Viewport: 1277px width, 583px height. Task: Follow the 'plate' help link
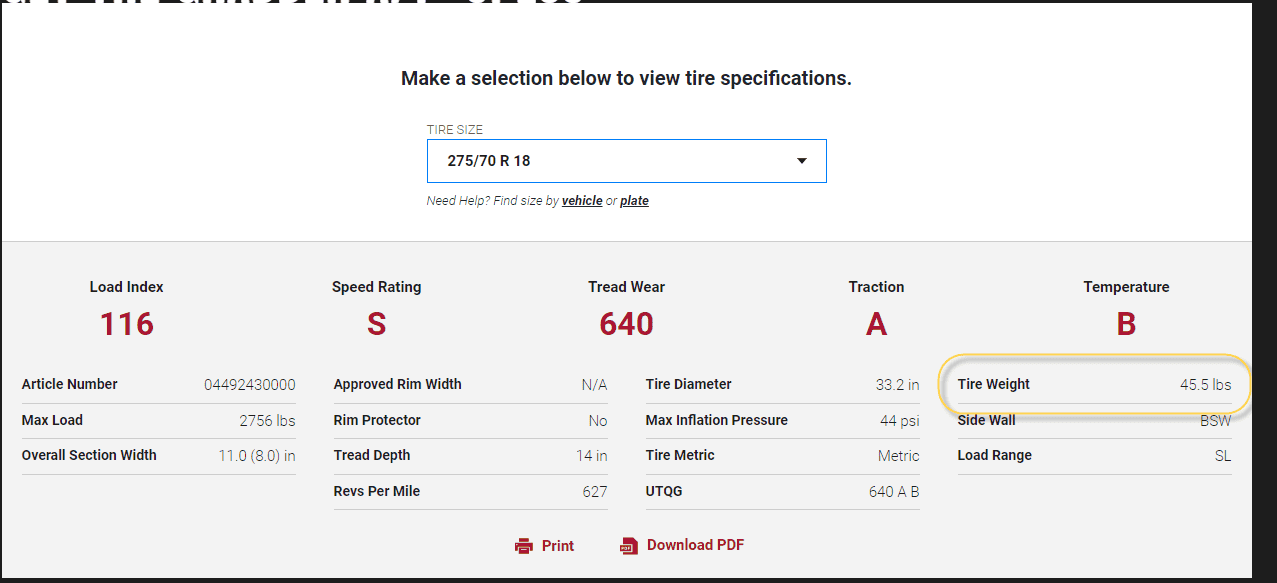(x=634, y=201)
